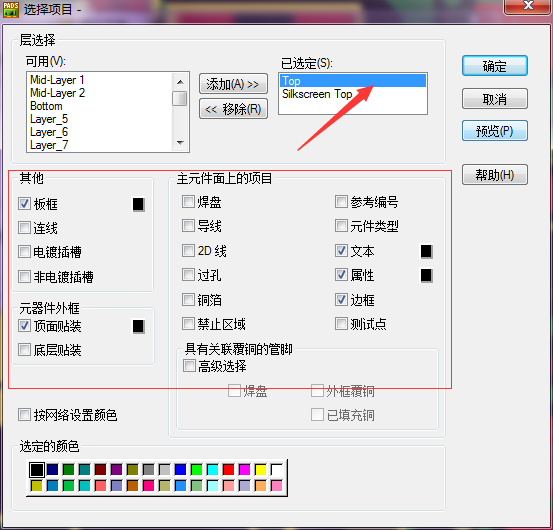This screenshot has height=530, width=553.
Task: Toggle the 板框 checkbox
Action: click(x=24, y=203)
